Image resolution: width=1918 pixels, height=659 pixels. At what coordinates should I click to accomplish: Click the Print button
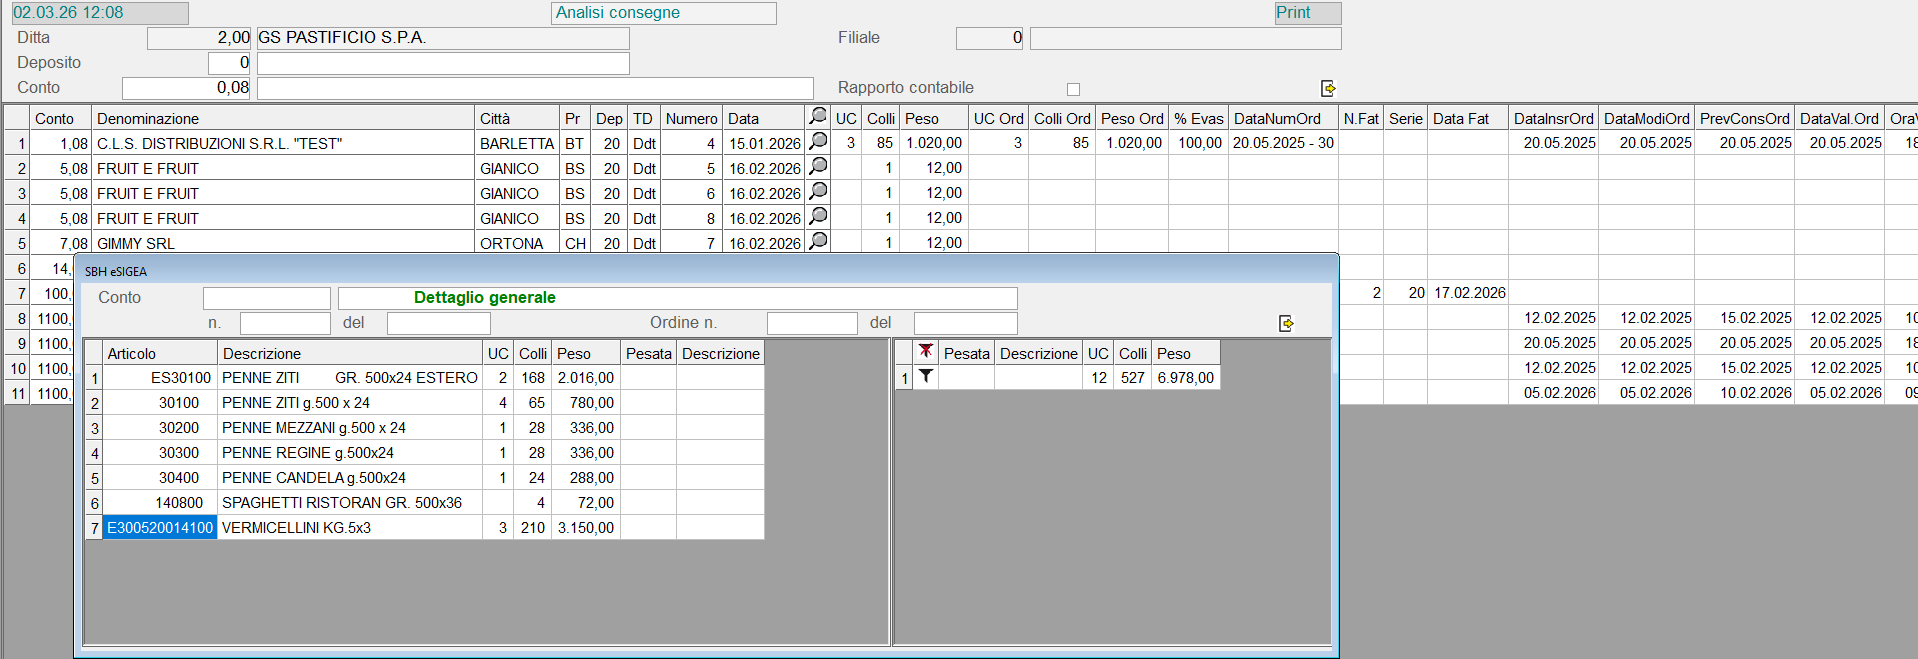coord(1306,13)
